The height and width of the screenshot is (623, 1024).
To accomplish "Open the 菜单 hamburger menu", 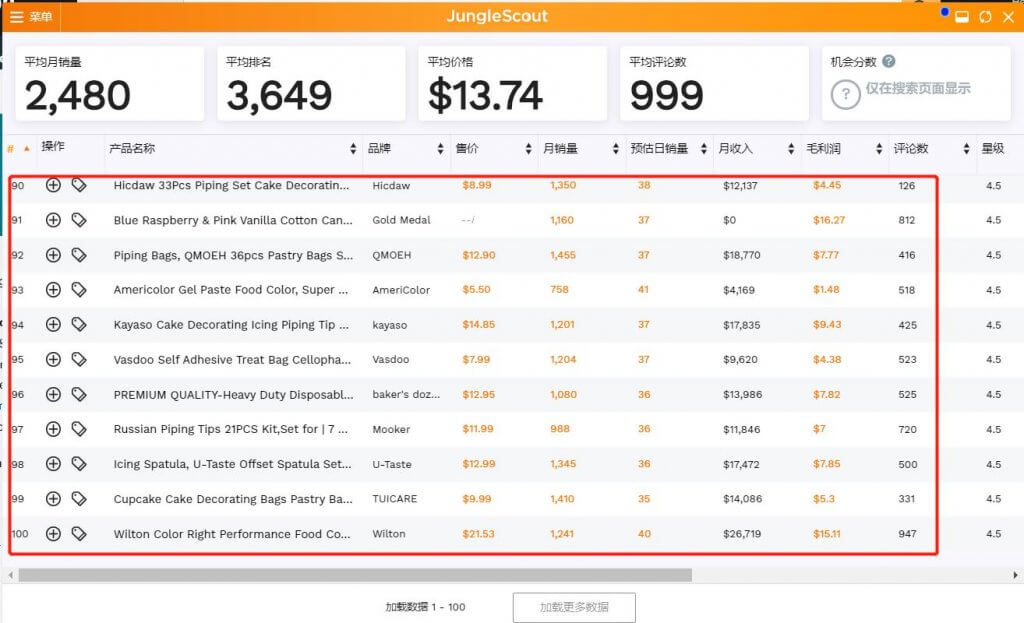I will [31, 16].
